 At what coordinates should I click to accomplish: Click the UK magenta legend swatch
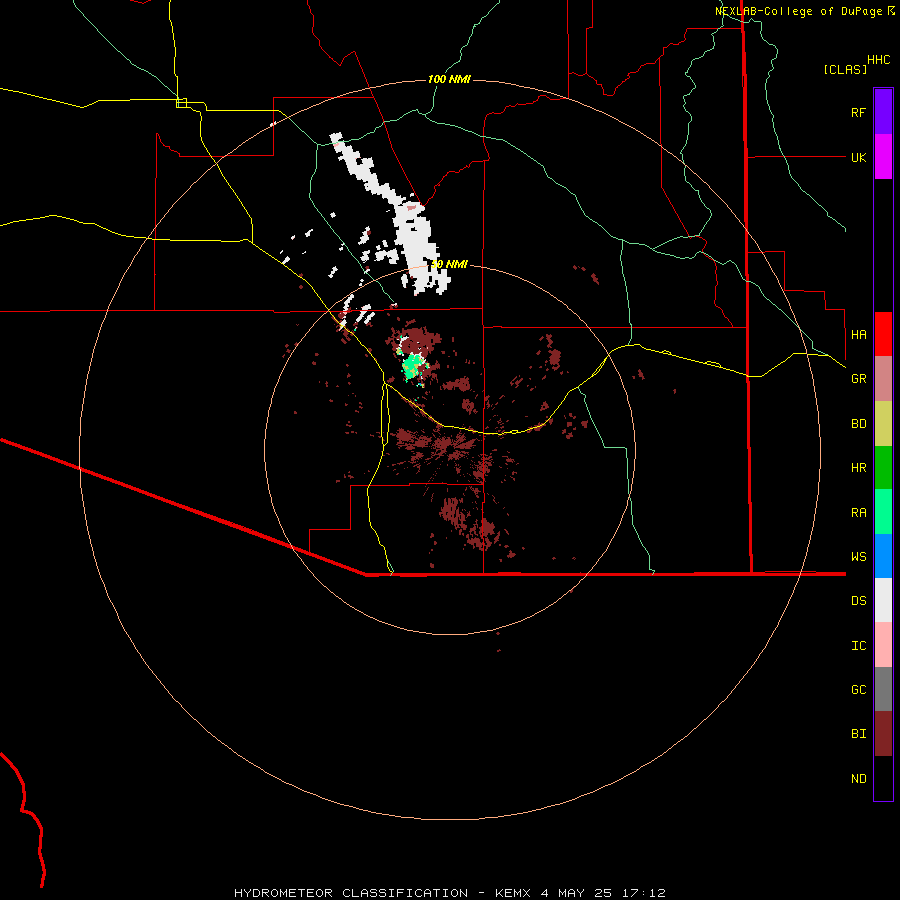click(883, 157)
